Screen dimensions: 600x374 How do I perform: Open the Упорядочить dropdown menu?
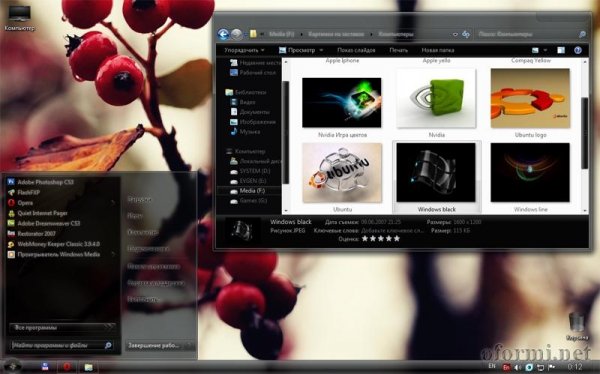click(244, 50)
